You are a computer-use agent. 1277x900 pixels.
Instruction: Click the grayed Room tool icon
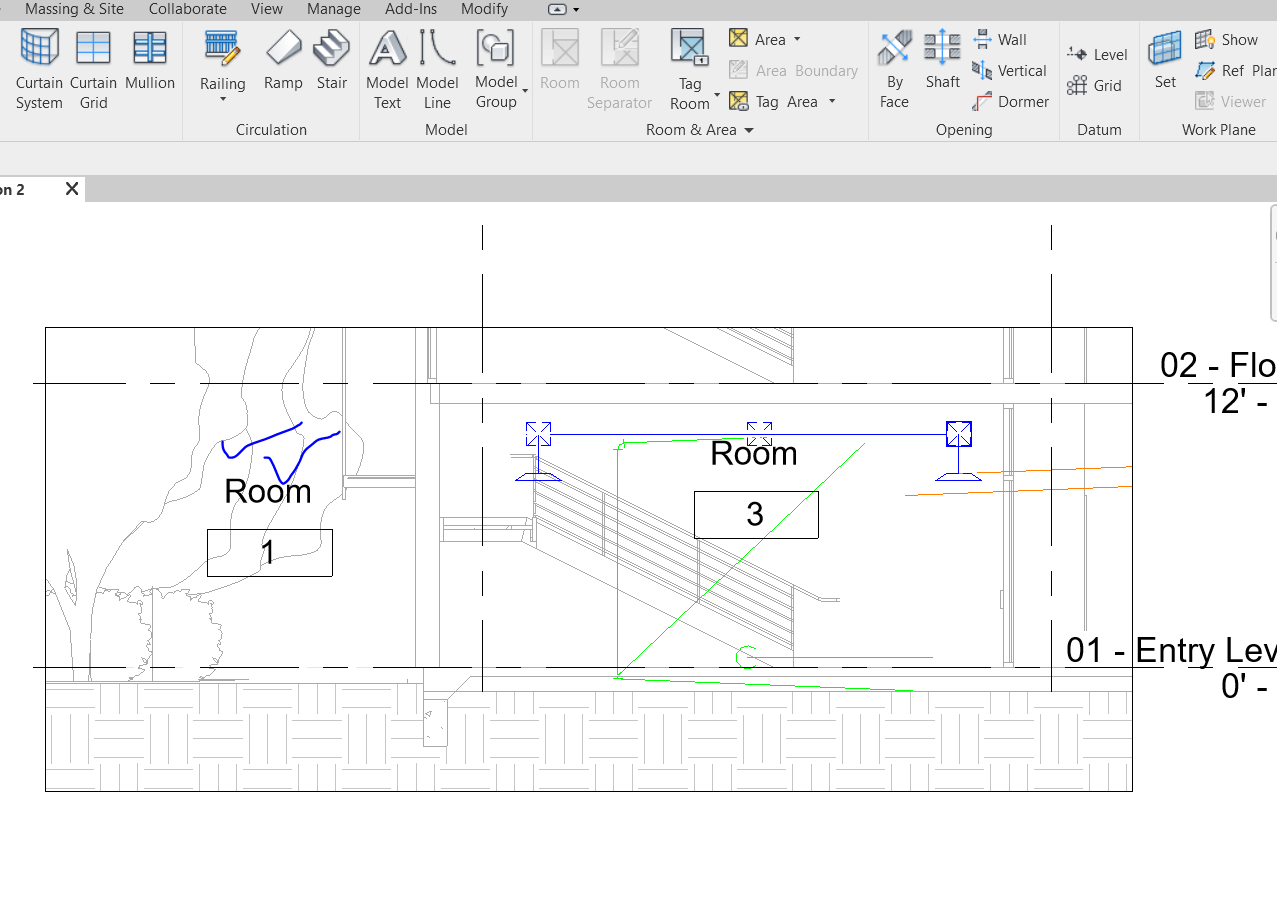560,47
